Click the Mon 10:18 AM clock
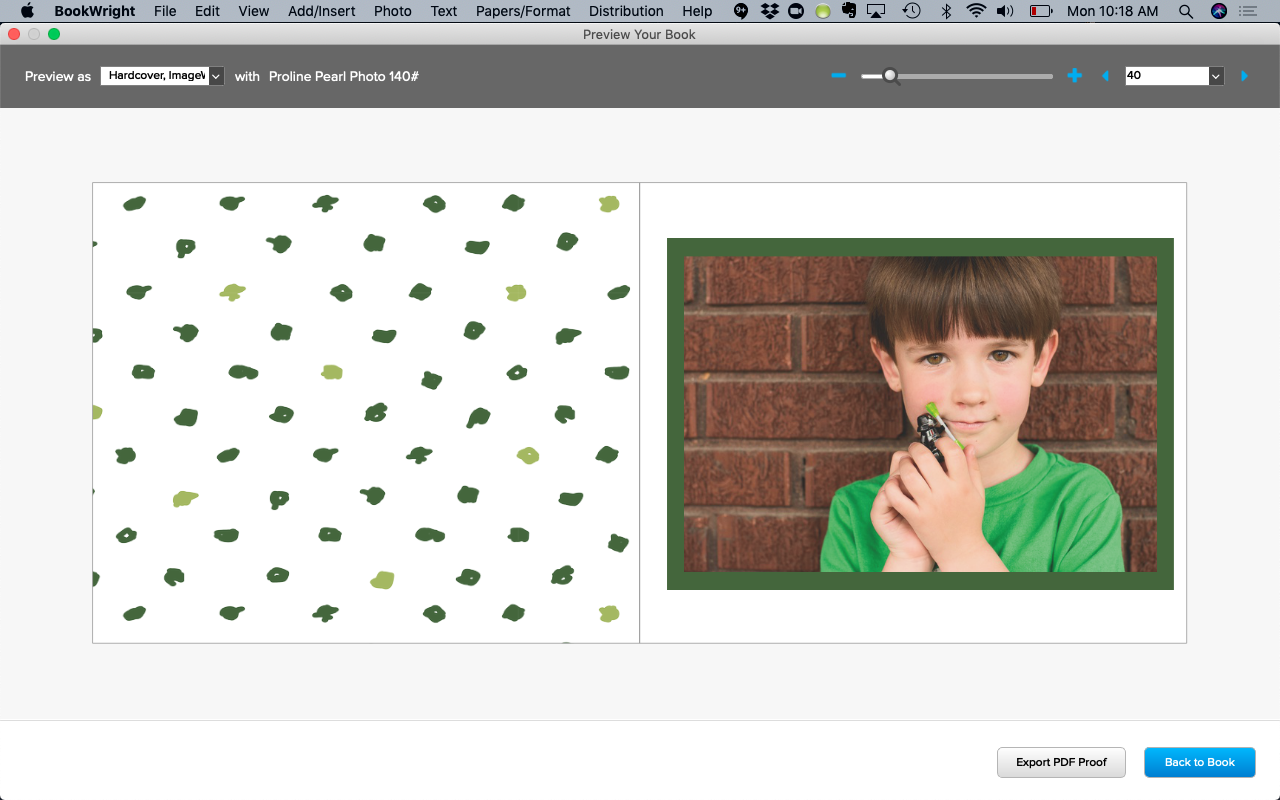This screenshot has height=800, width=1280. [x=1113, y=11]
